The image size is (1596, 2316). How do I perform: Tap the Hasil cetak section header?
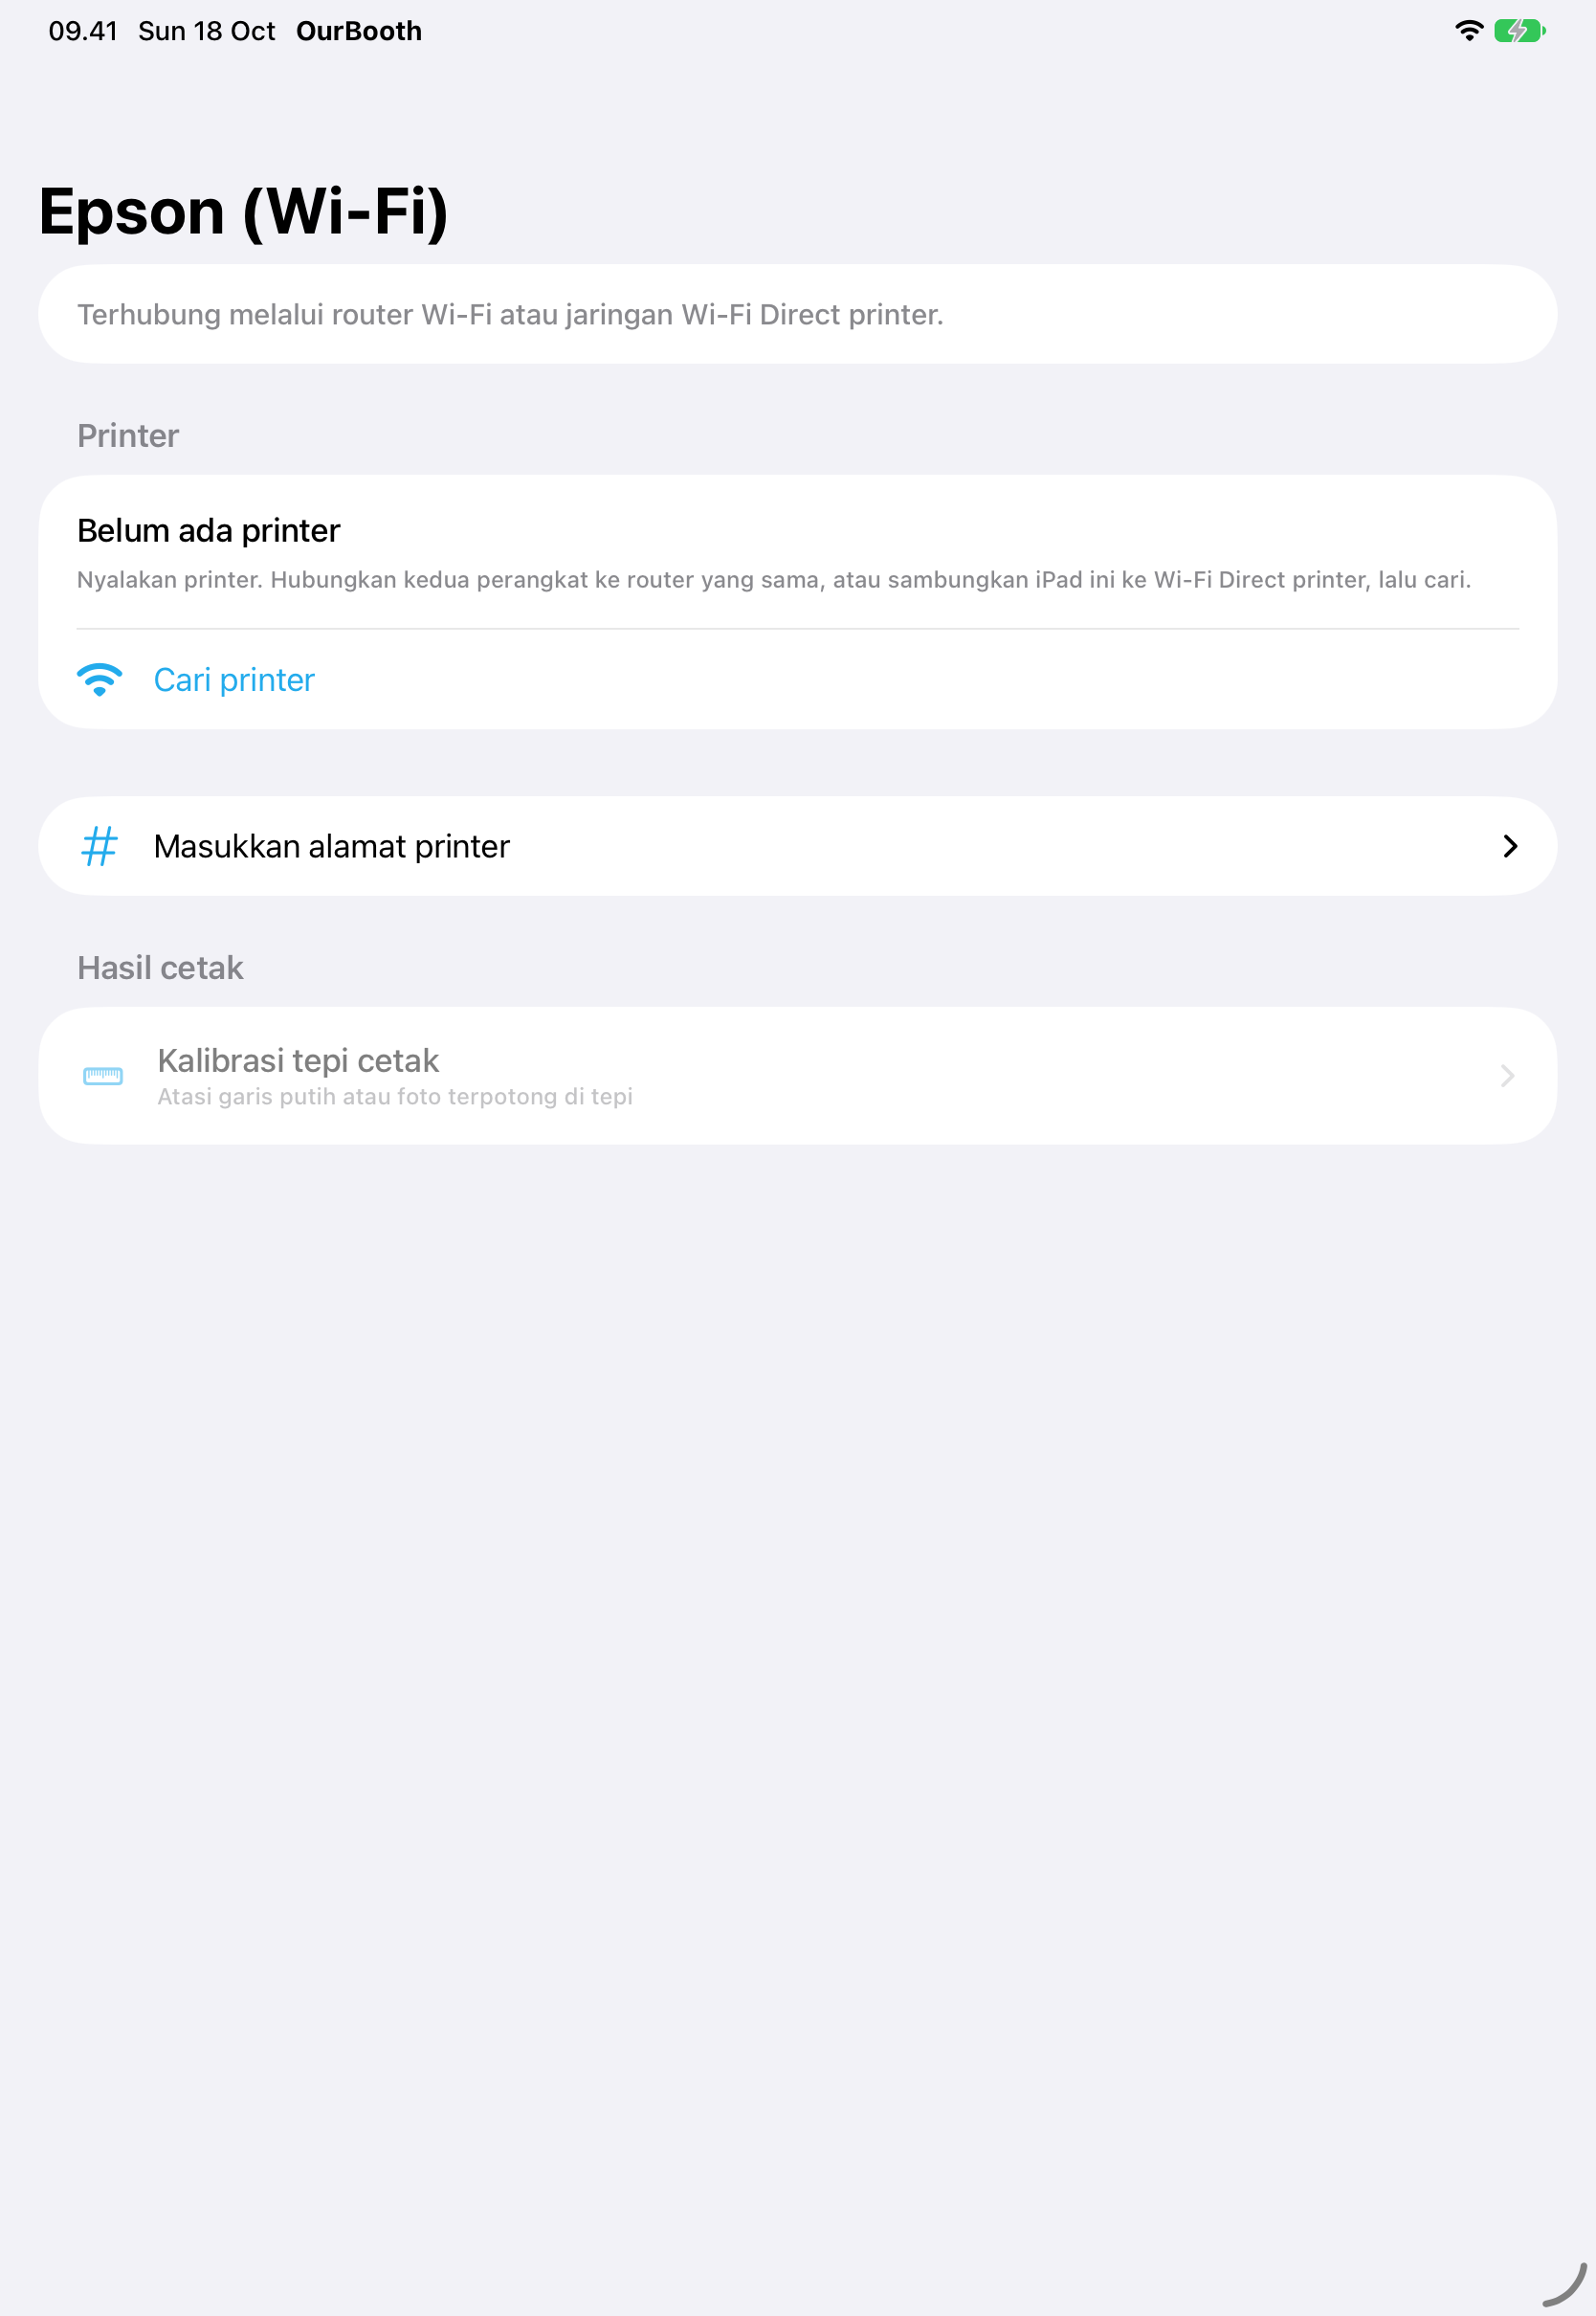click(x=160, y=968)
